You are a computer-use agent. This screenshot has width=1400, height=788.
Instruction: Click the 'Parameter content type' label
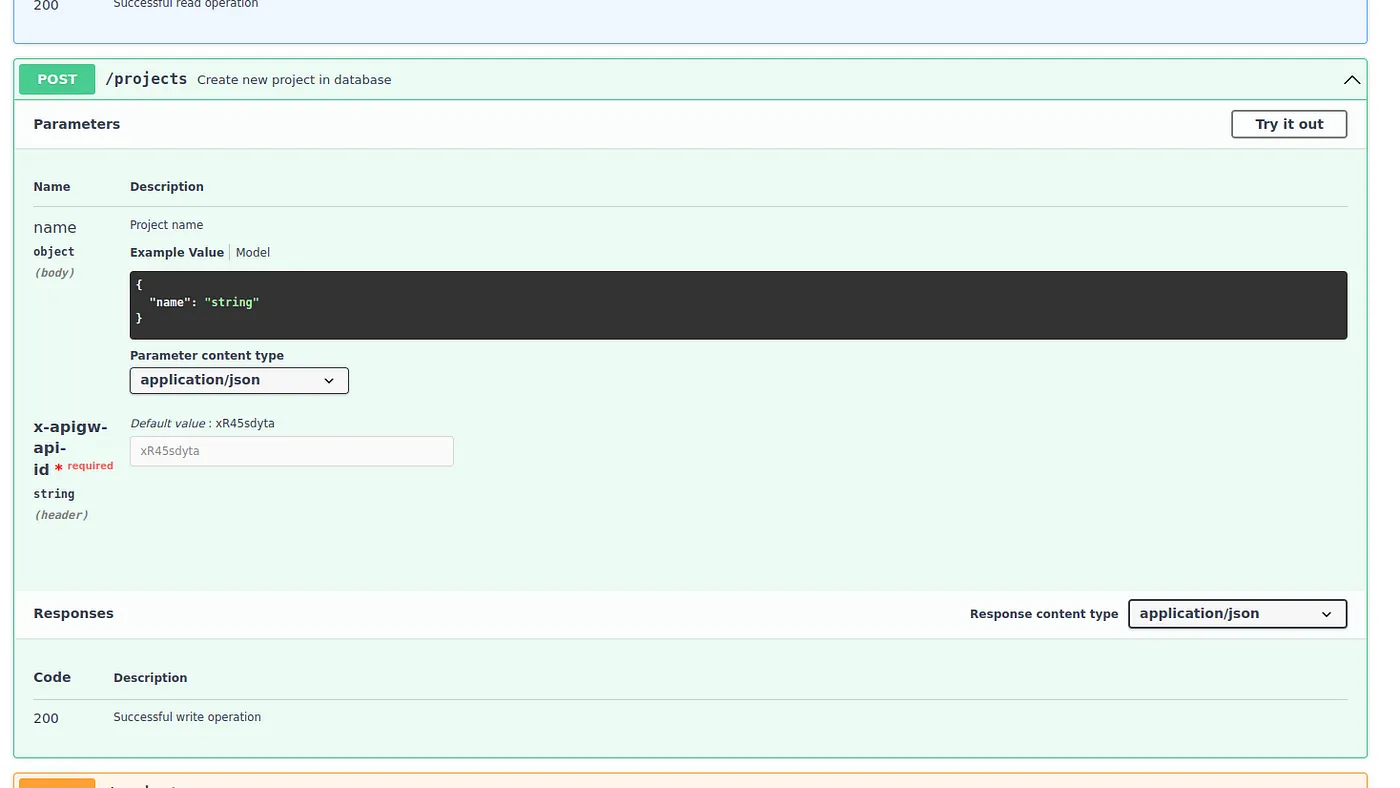(x=207, y=355)
